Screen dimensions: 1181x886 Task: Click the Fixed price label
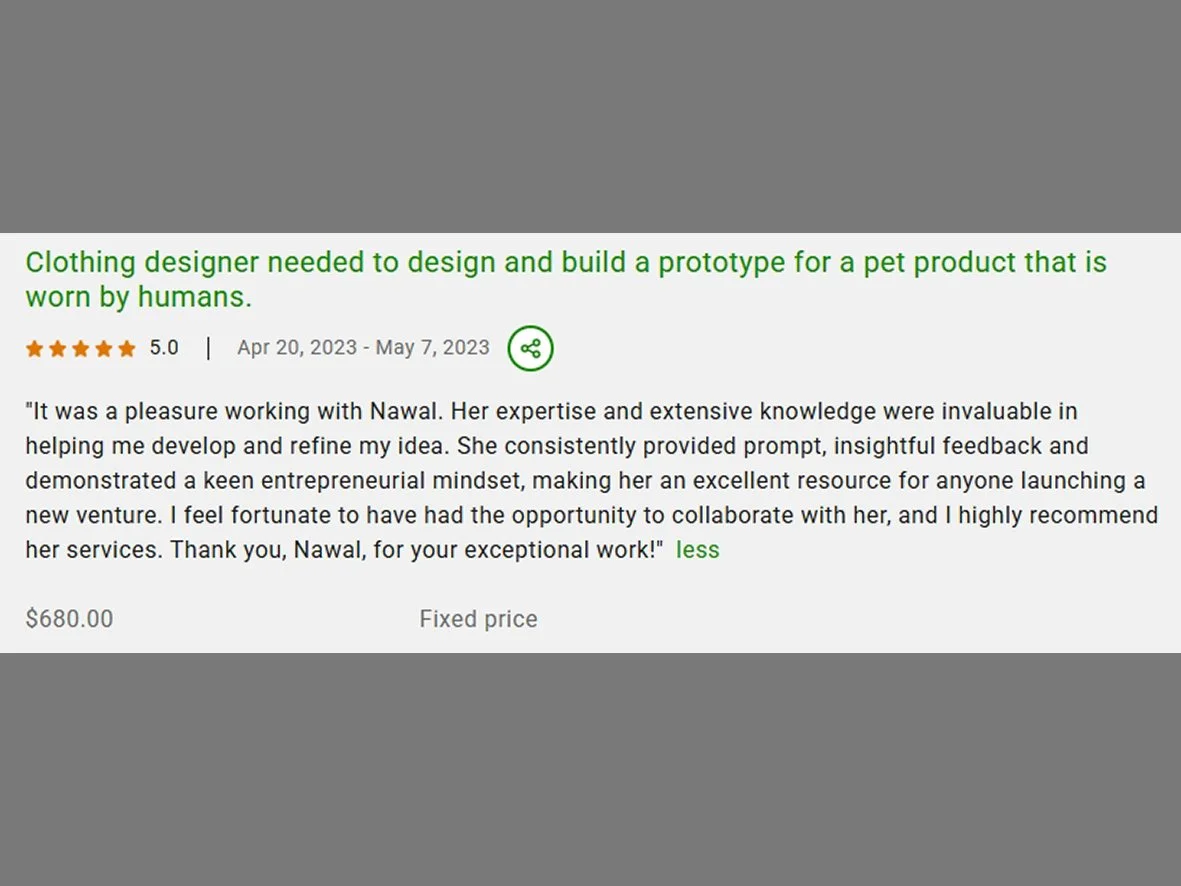(x=478, y=619)
